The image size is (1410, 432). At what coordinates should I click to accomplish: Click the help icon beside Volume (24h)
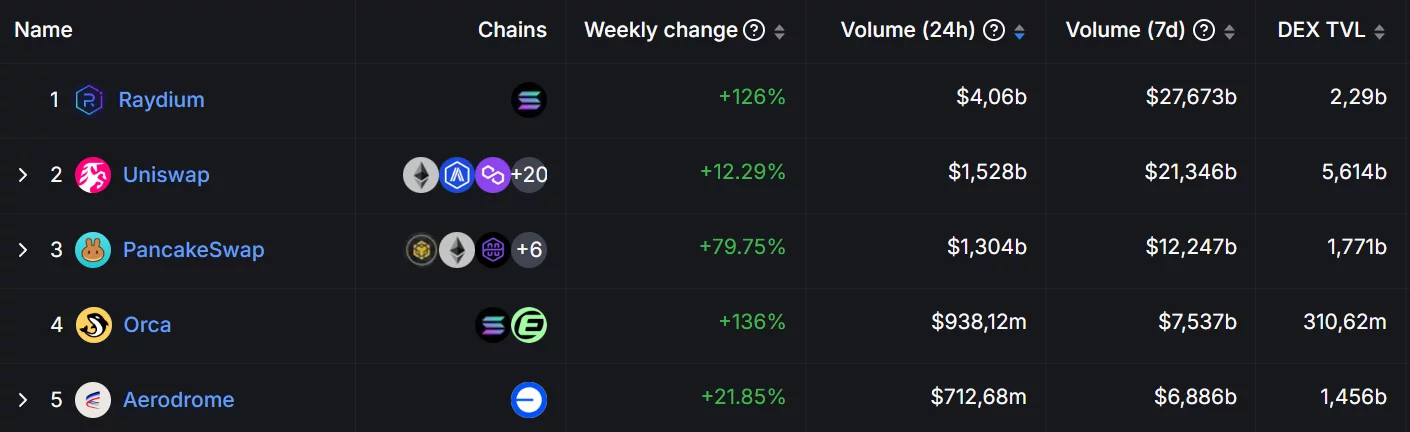(x=994, y=31)
